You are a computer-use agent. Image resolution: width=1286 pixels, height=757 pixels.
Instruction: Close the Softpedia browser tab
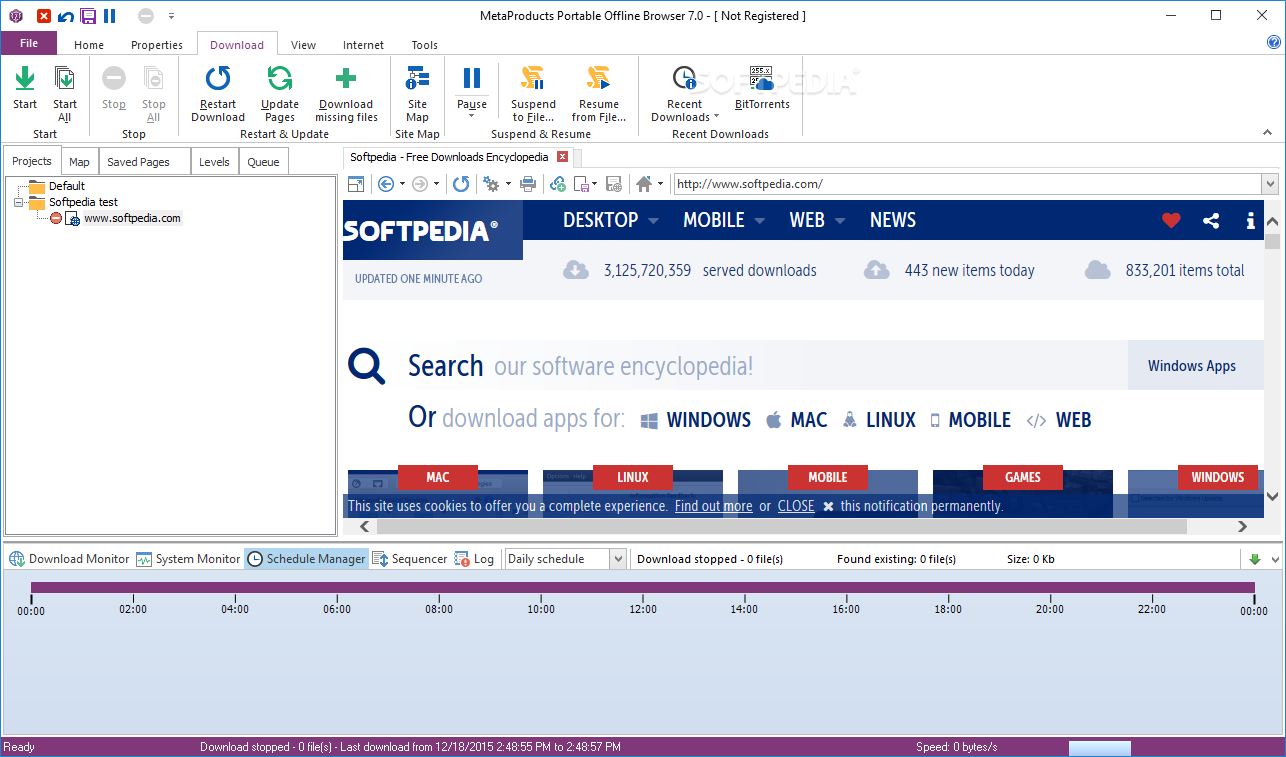(562, 157)
